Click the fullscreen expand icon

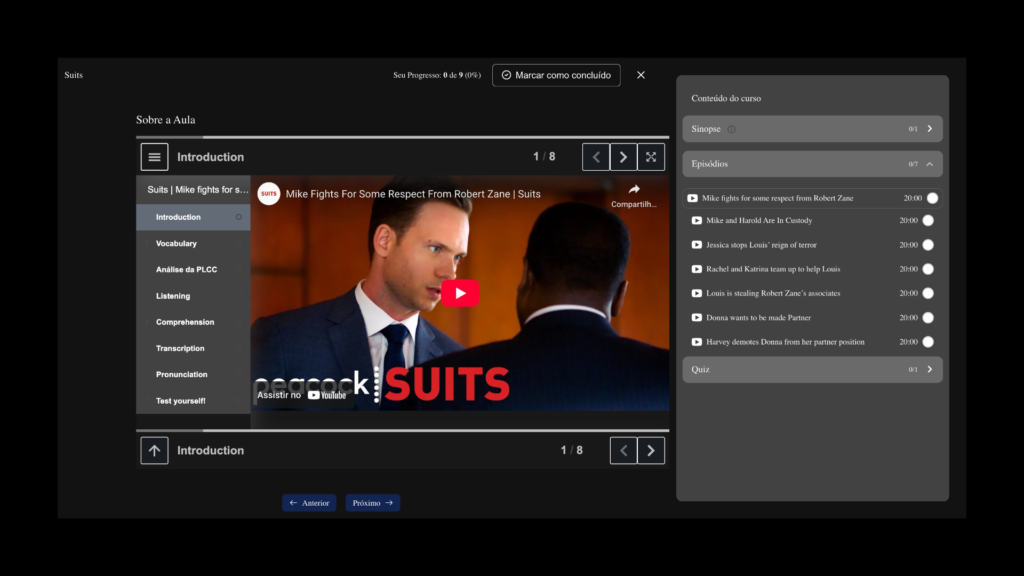(651, 157)
